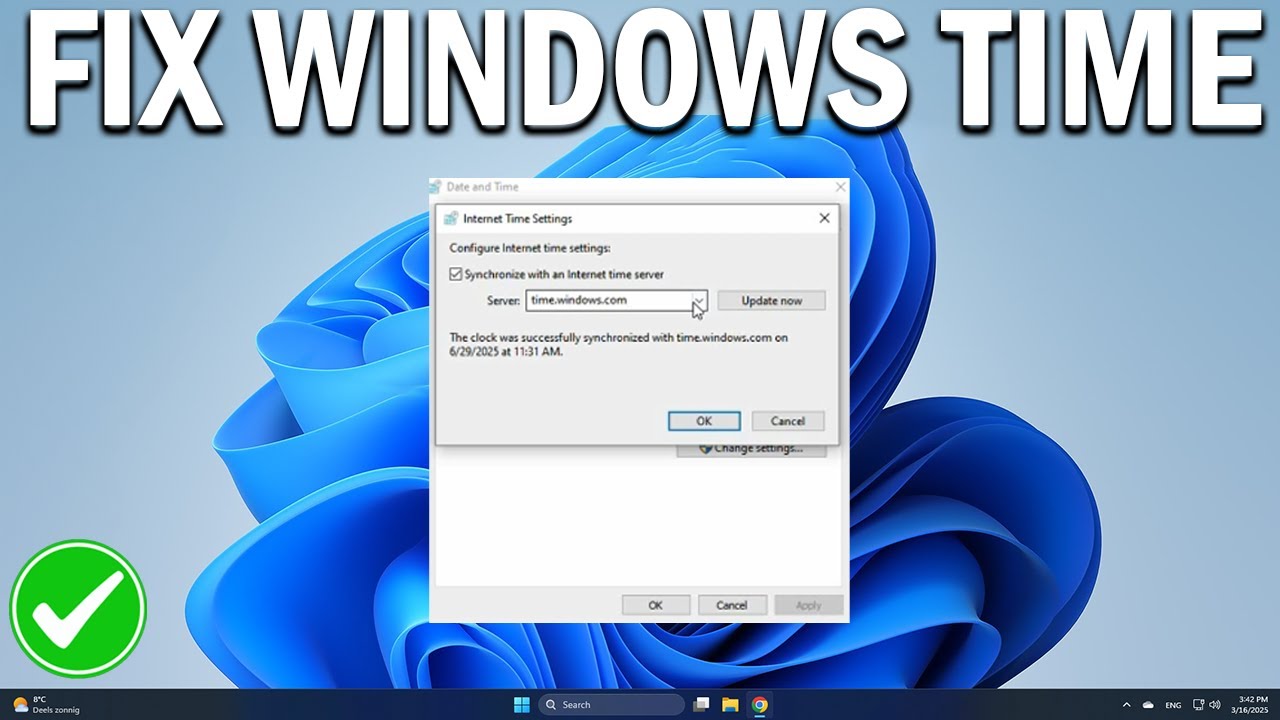Image resolution: width=1280 pixels, height=720 pixels.
Task: Show hidden system tray icons
Action: [x=1127, y=705]
